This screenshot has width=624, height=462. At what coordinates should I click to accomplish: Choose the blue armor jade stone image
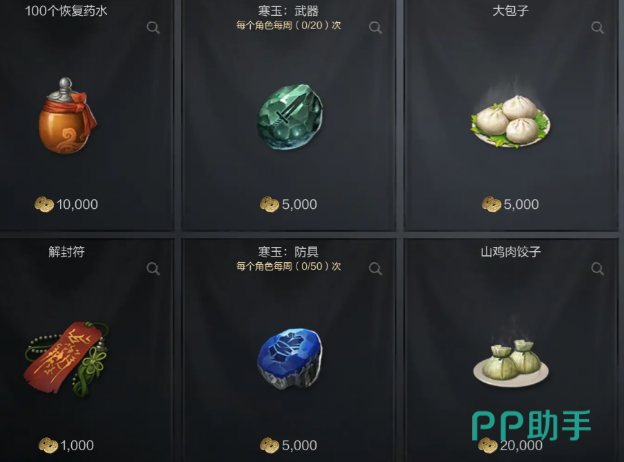(289, 357)
